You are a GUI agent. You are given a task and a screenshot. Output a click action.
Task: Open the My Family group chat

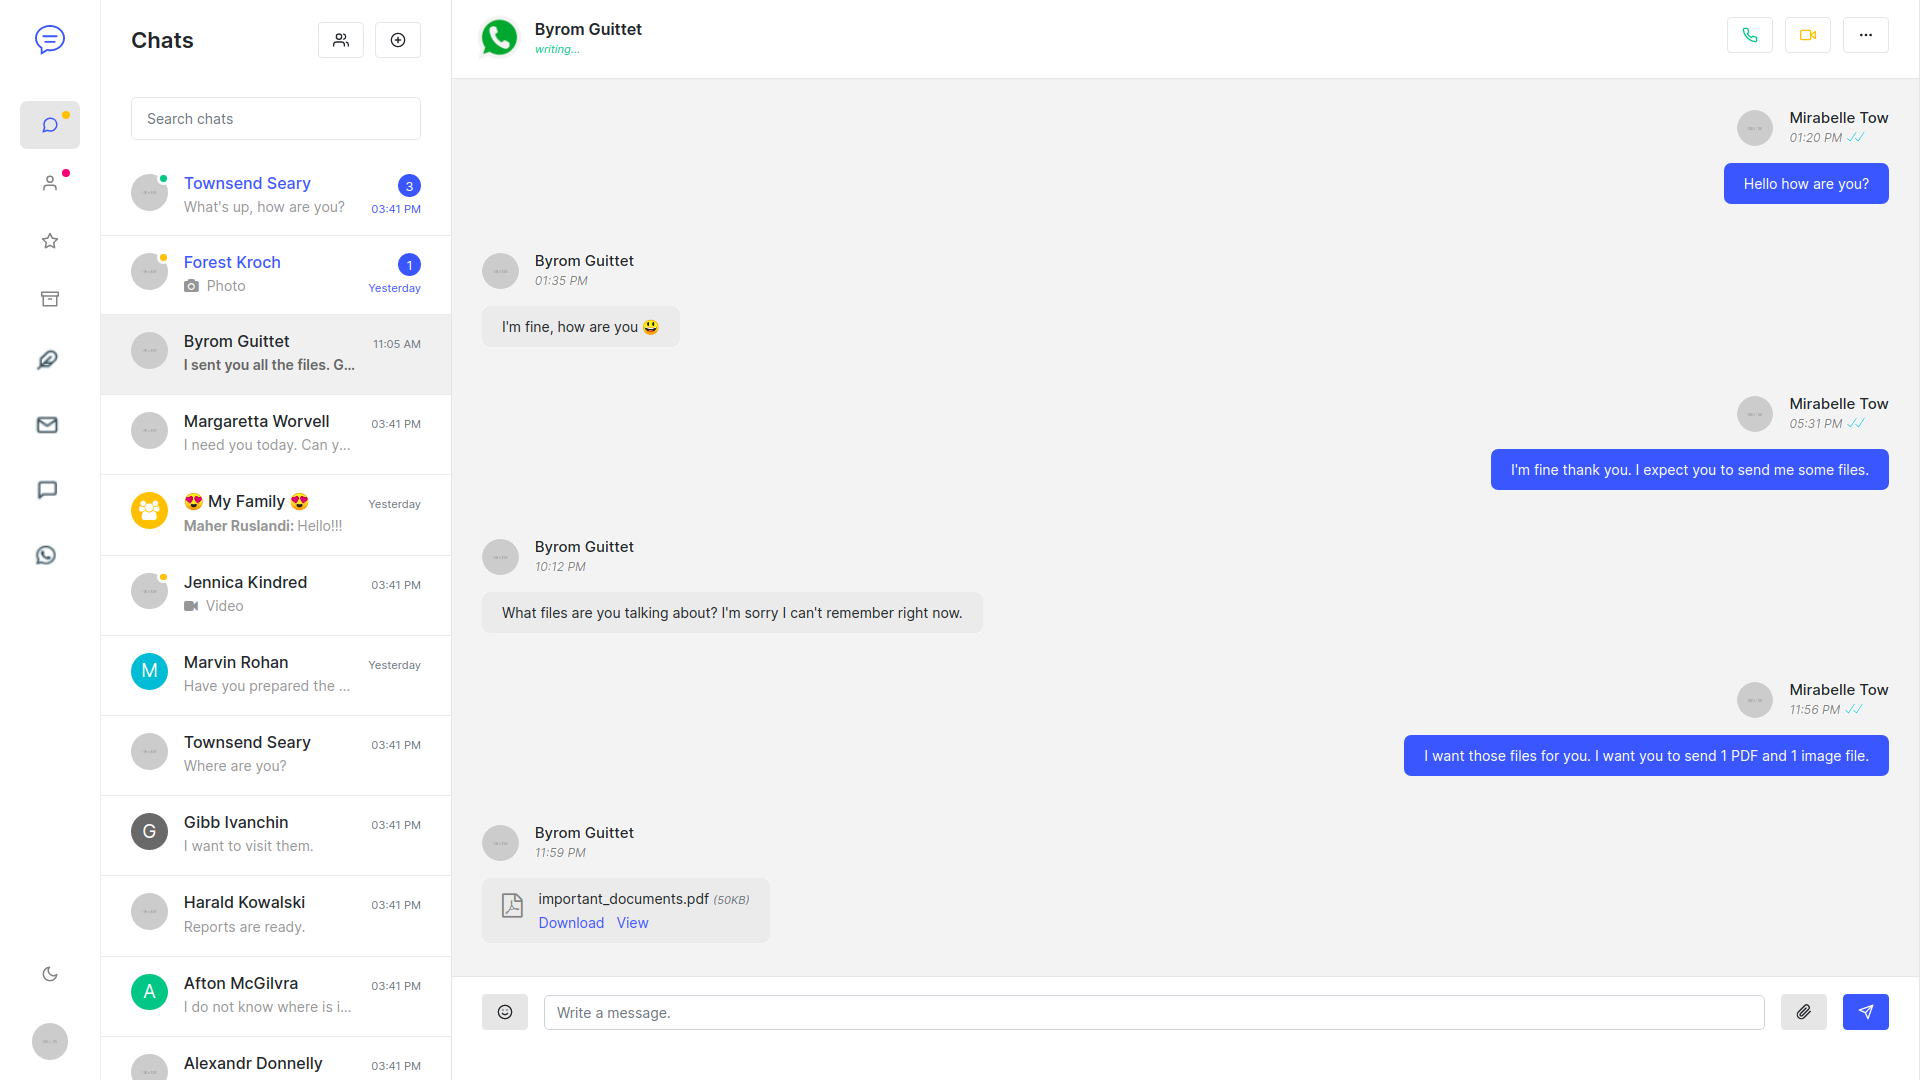click(x=276, y=514)
